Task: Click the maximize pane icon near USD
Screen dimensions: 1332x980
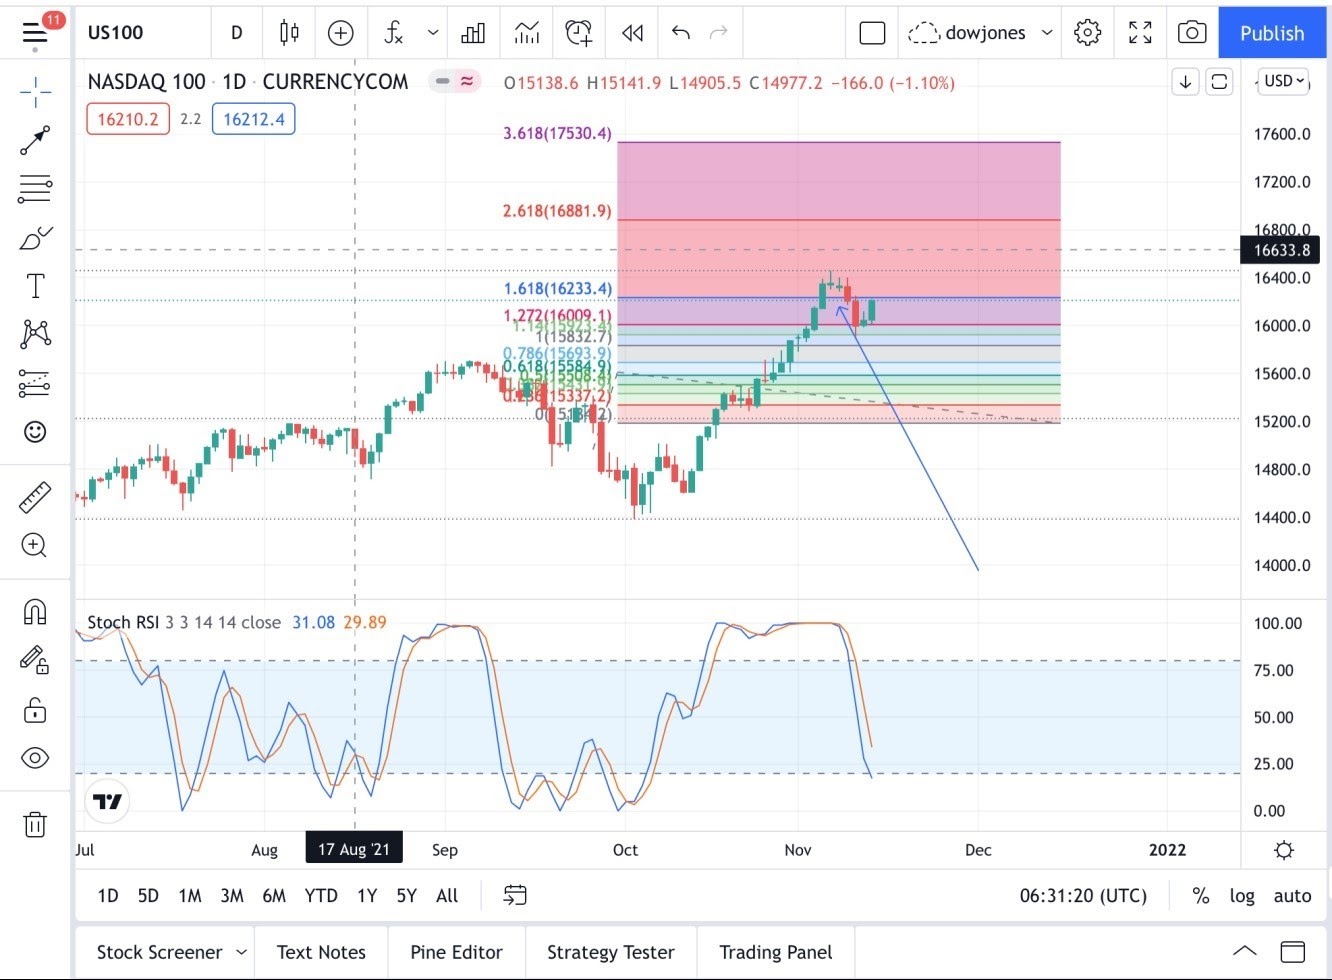Action: [1219, 82]
